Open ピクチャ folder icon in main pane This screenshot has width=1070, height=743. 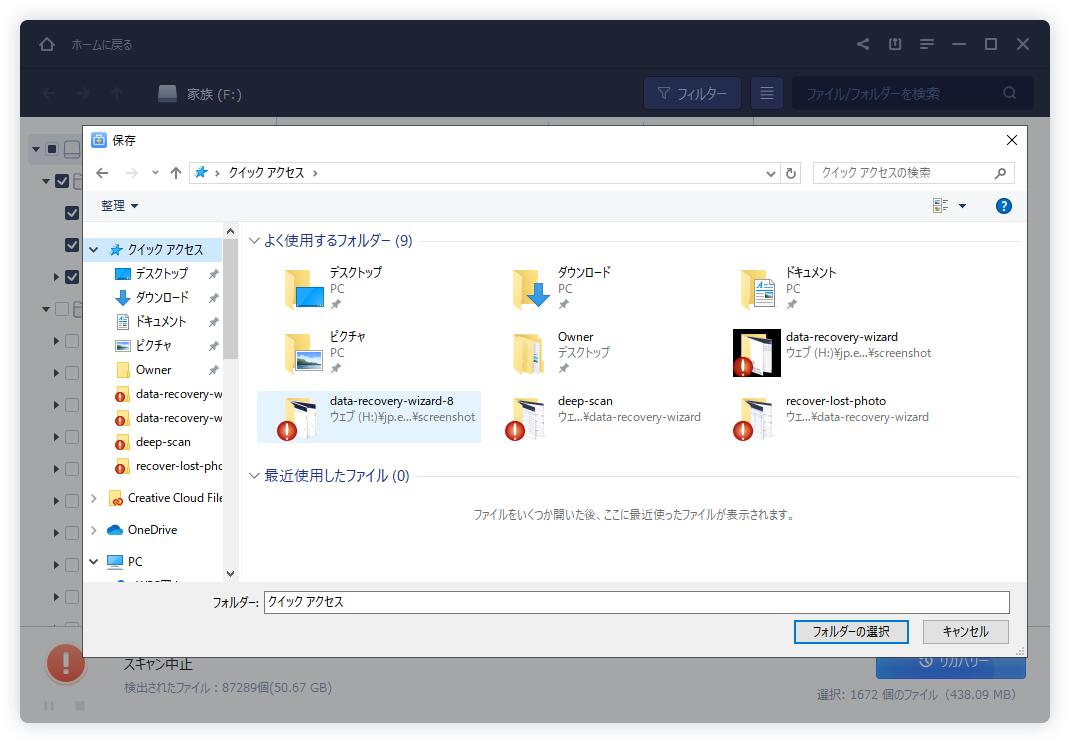pos(304,353)
